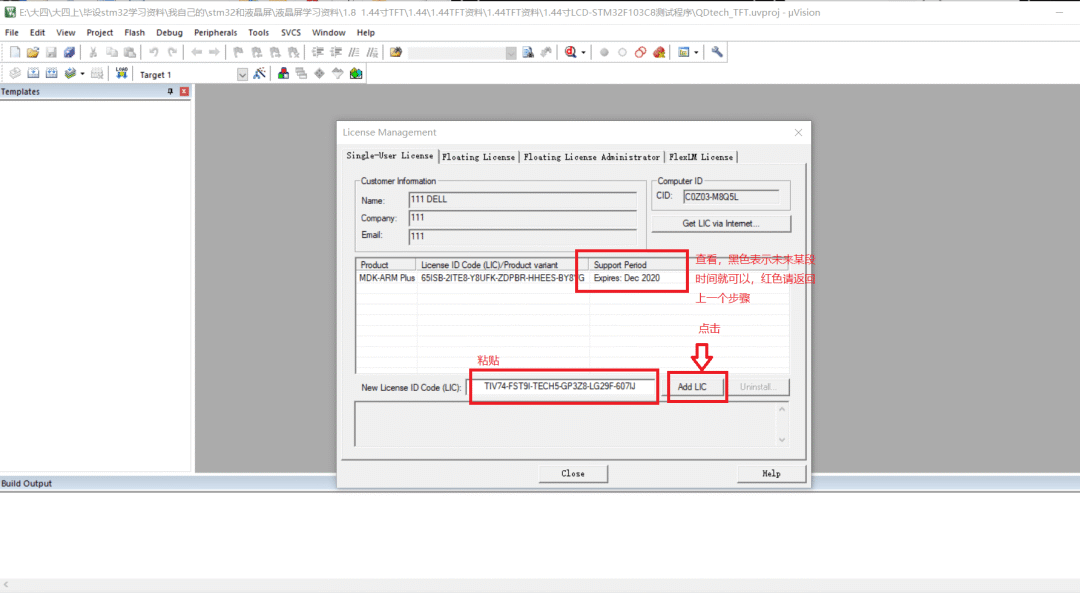Image resolution: width=1080 pixels, height=593 pixels.
Task: Pin the Templates panel
Action: [x=170, y=92]
